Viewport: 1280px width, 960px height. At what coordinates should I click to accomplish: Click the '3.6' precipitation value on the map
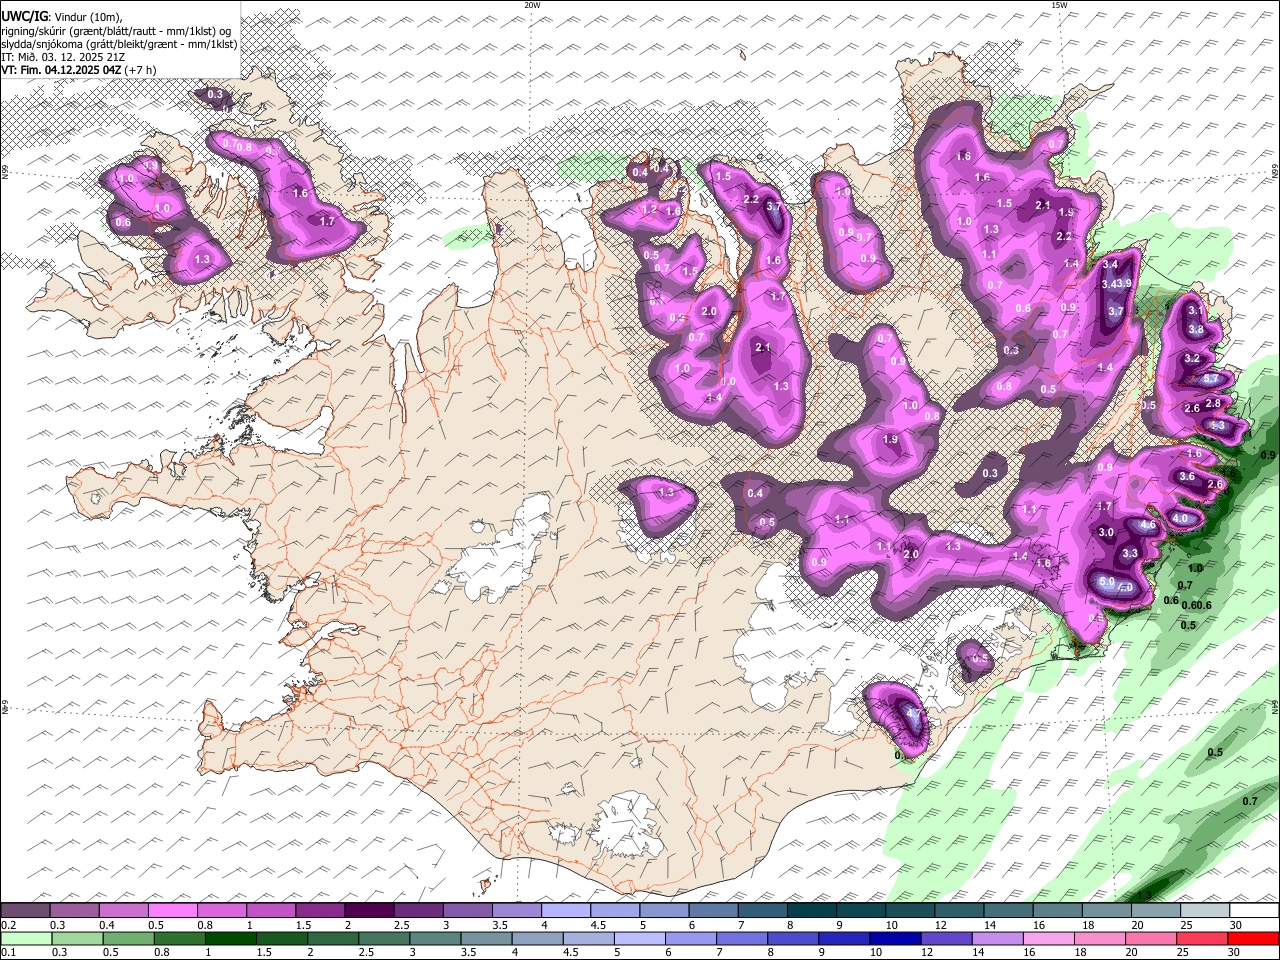(1187, 477)
